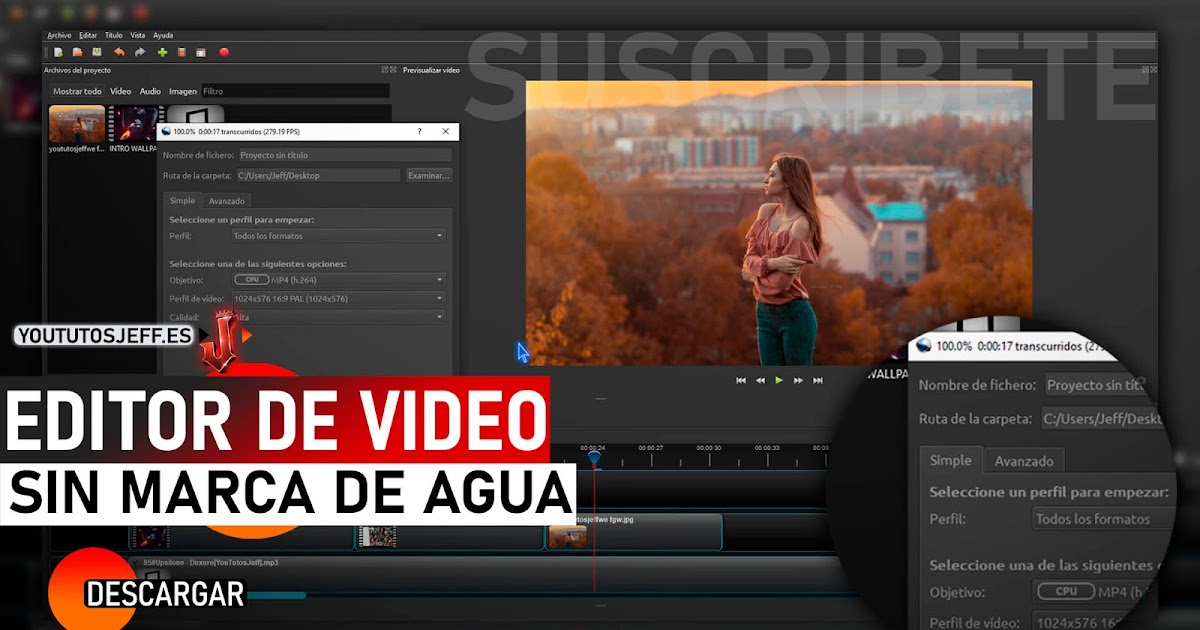The width and height of the screenshot is (1200, 630).
Task: Click the rewind button under preview
Action: pyautogui.click(x=760, y=380)
